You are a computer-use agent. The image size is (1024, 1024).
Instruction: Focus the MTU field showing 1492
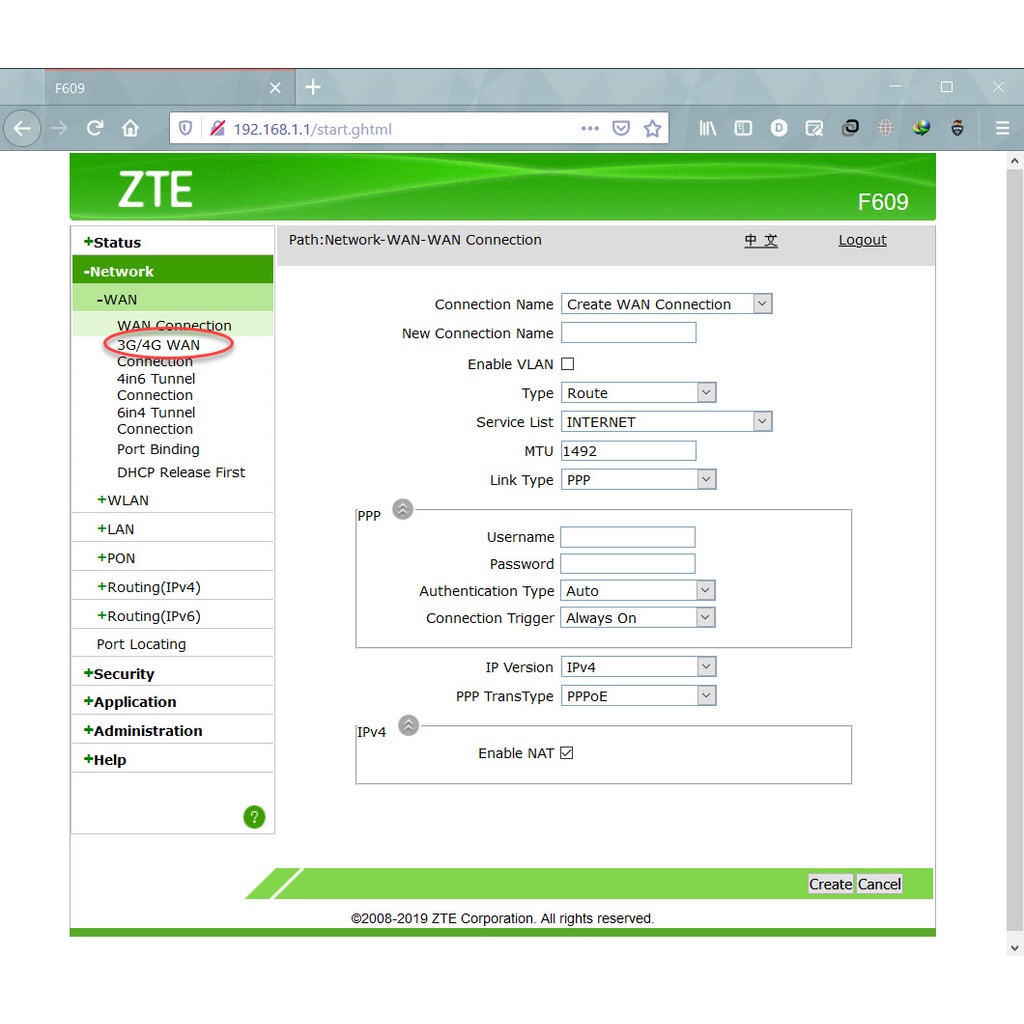(x=629, y=451)
